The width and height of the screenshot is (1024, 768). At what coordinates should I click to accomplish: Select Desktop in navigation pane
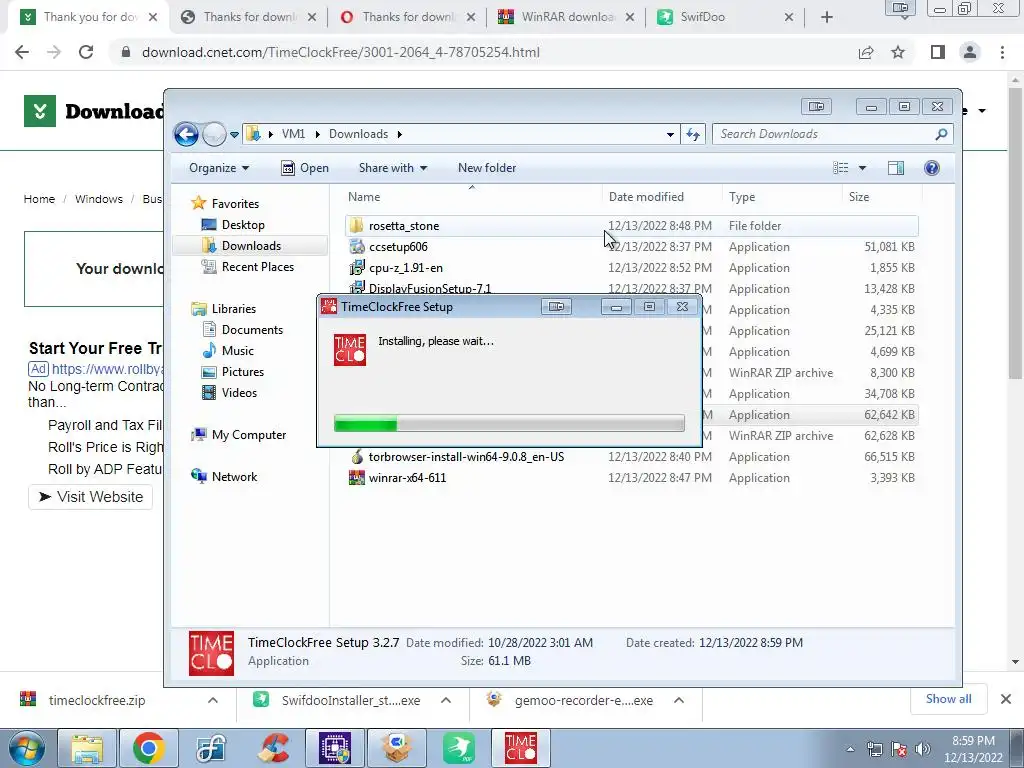[x=233, y=225]
